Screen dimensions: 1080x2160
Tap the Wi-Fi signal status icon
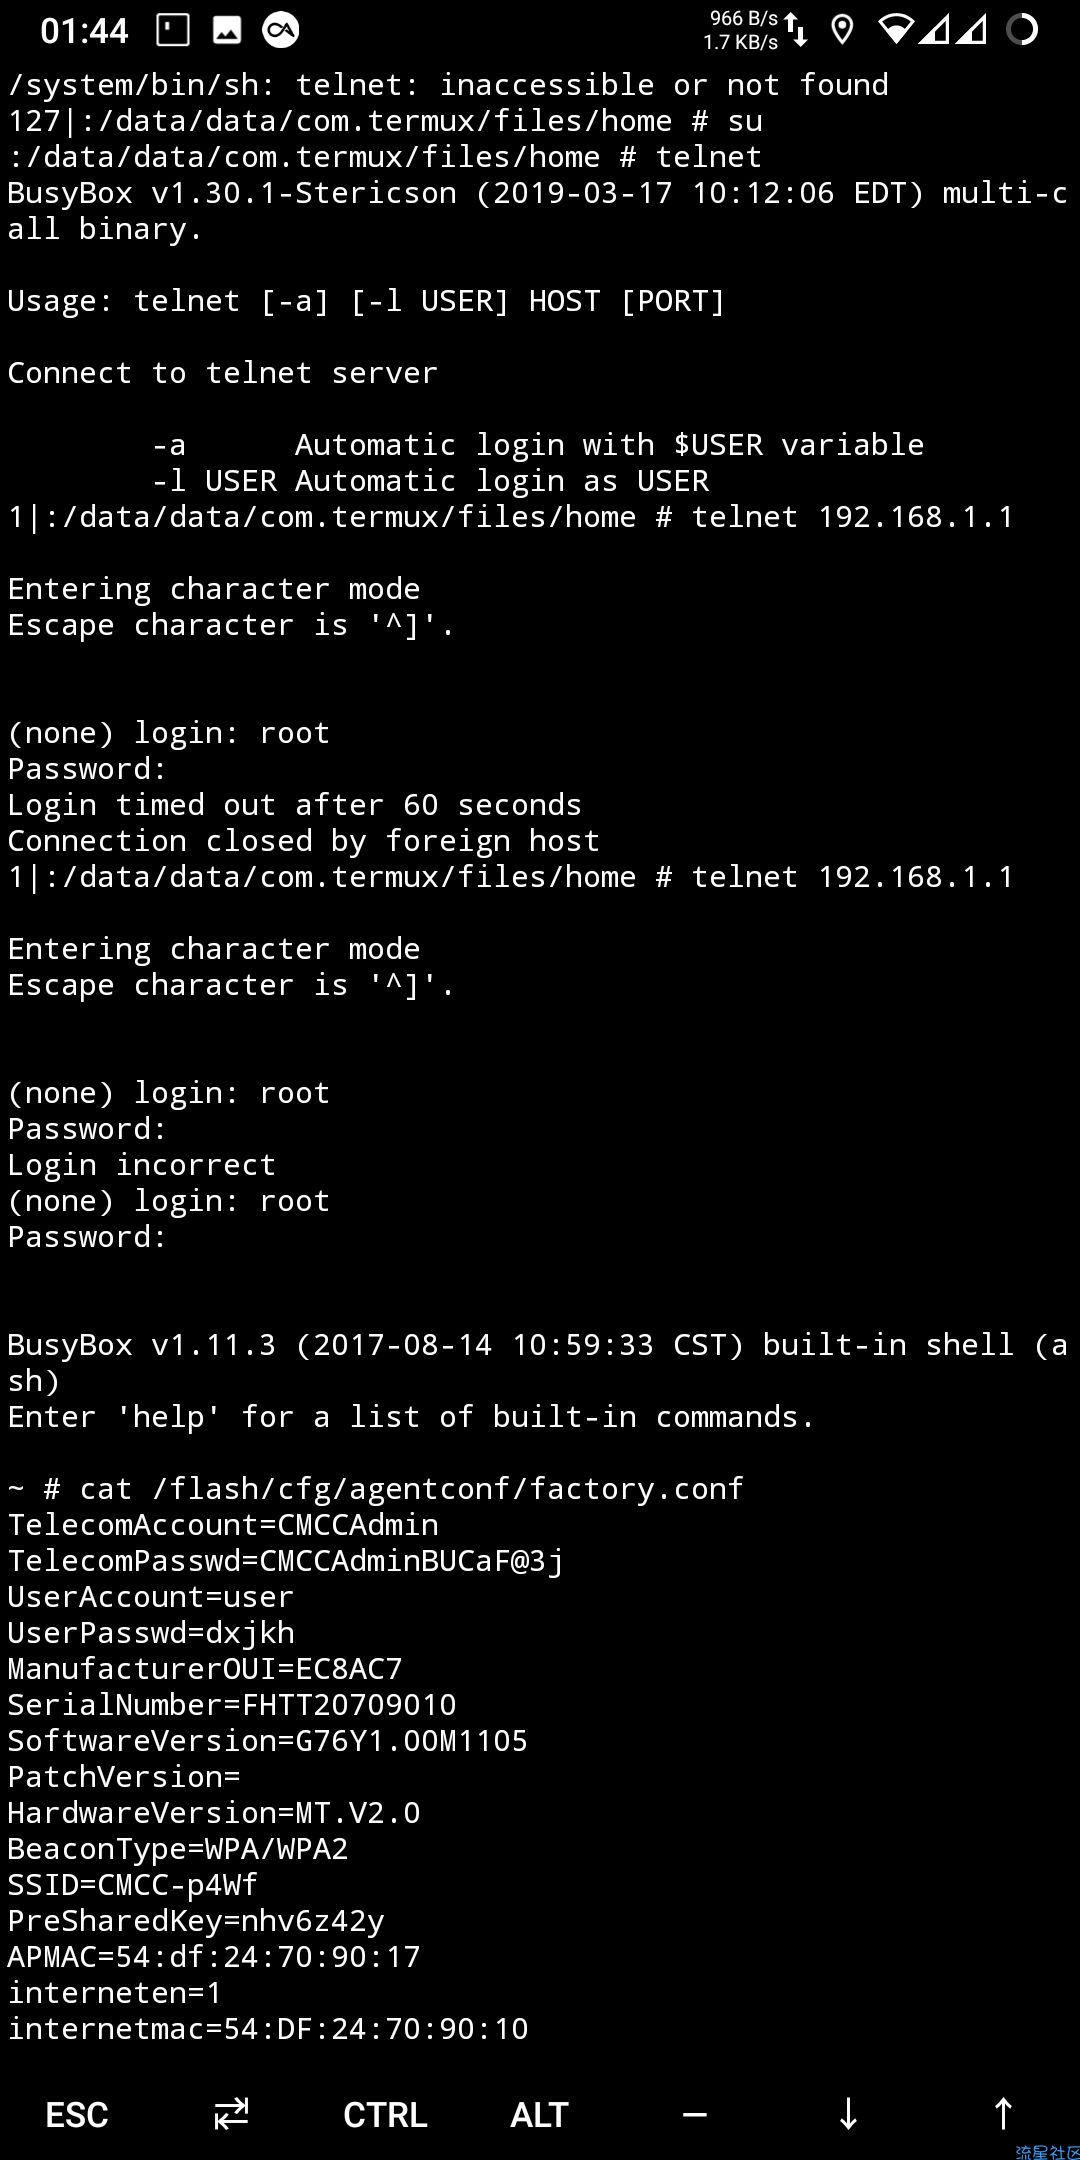[x=897, y=30]
